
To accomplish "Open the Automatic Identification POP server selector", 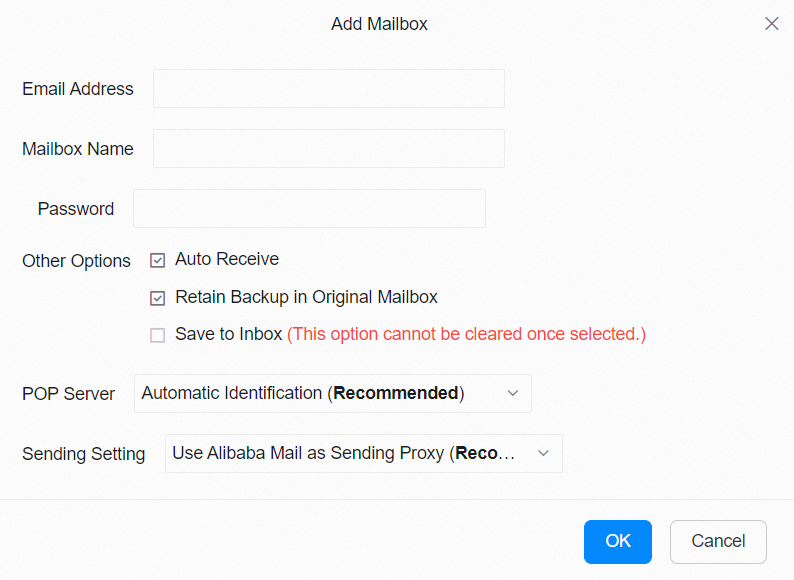I will [320, 394].
